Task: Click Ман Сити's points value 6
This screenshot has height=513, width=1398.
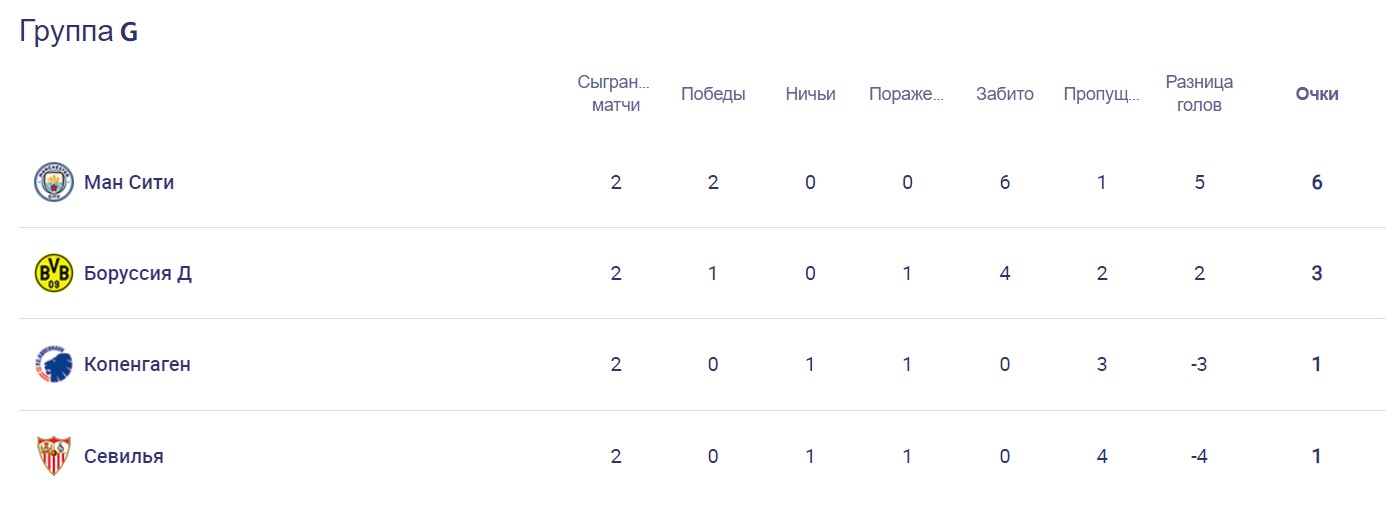Action: pos(1317,182)
